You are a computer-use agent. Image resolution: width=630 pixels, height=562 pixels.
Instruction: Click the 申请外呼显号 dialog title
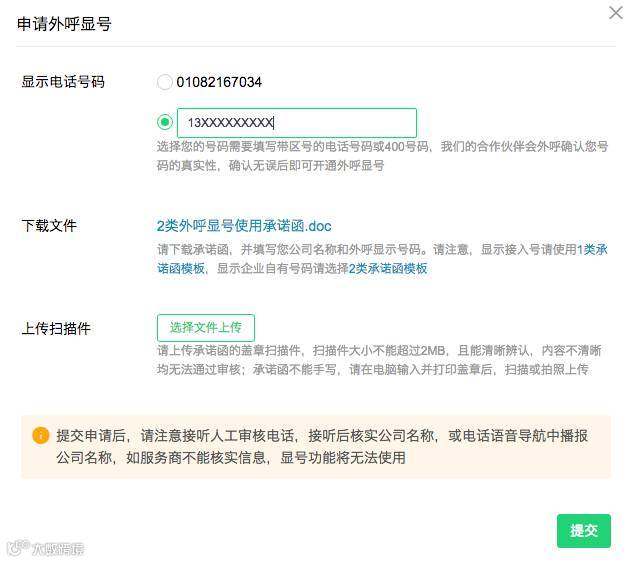tap(64, 24)
